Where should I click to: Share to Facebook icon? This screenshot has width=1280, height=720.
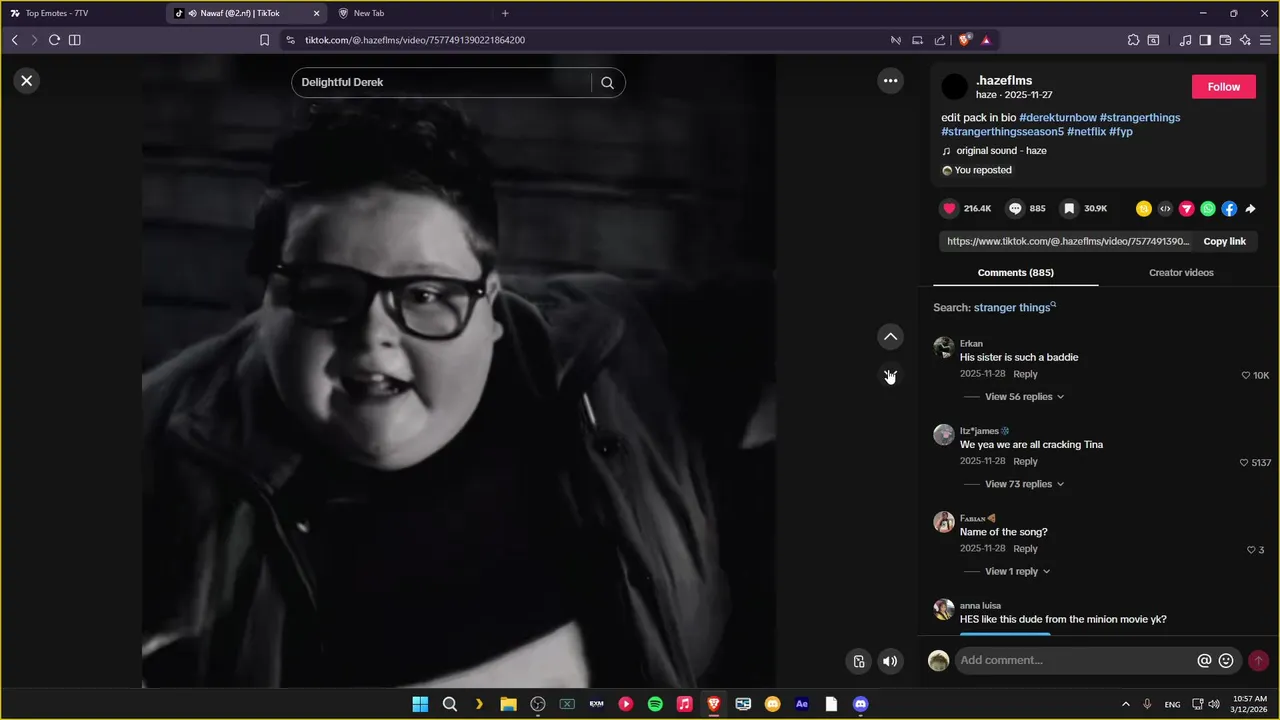point(1229,209)
